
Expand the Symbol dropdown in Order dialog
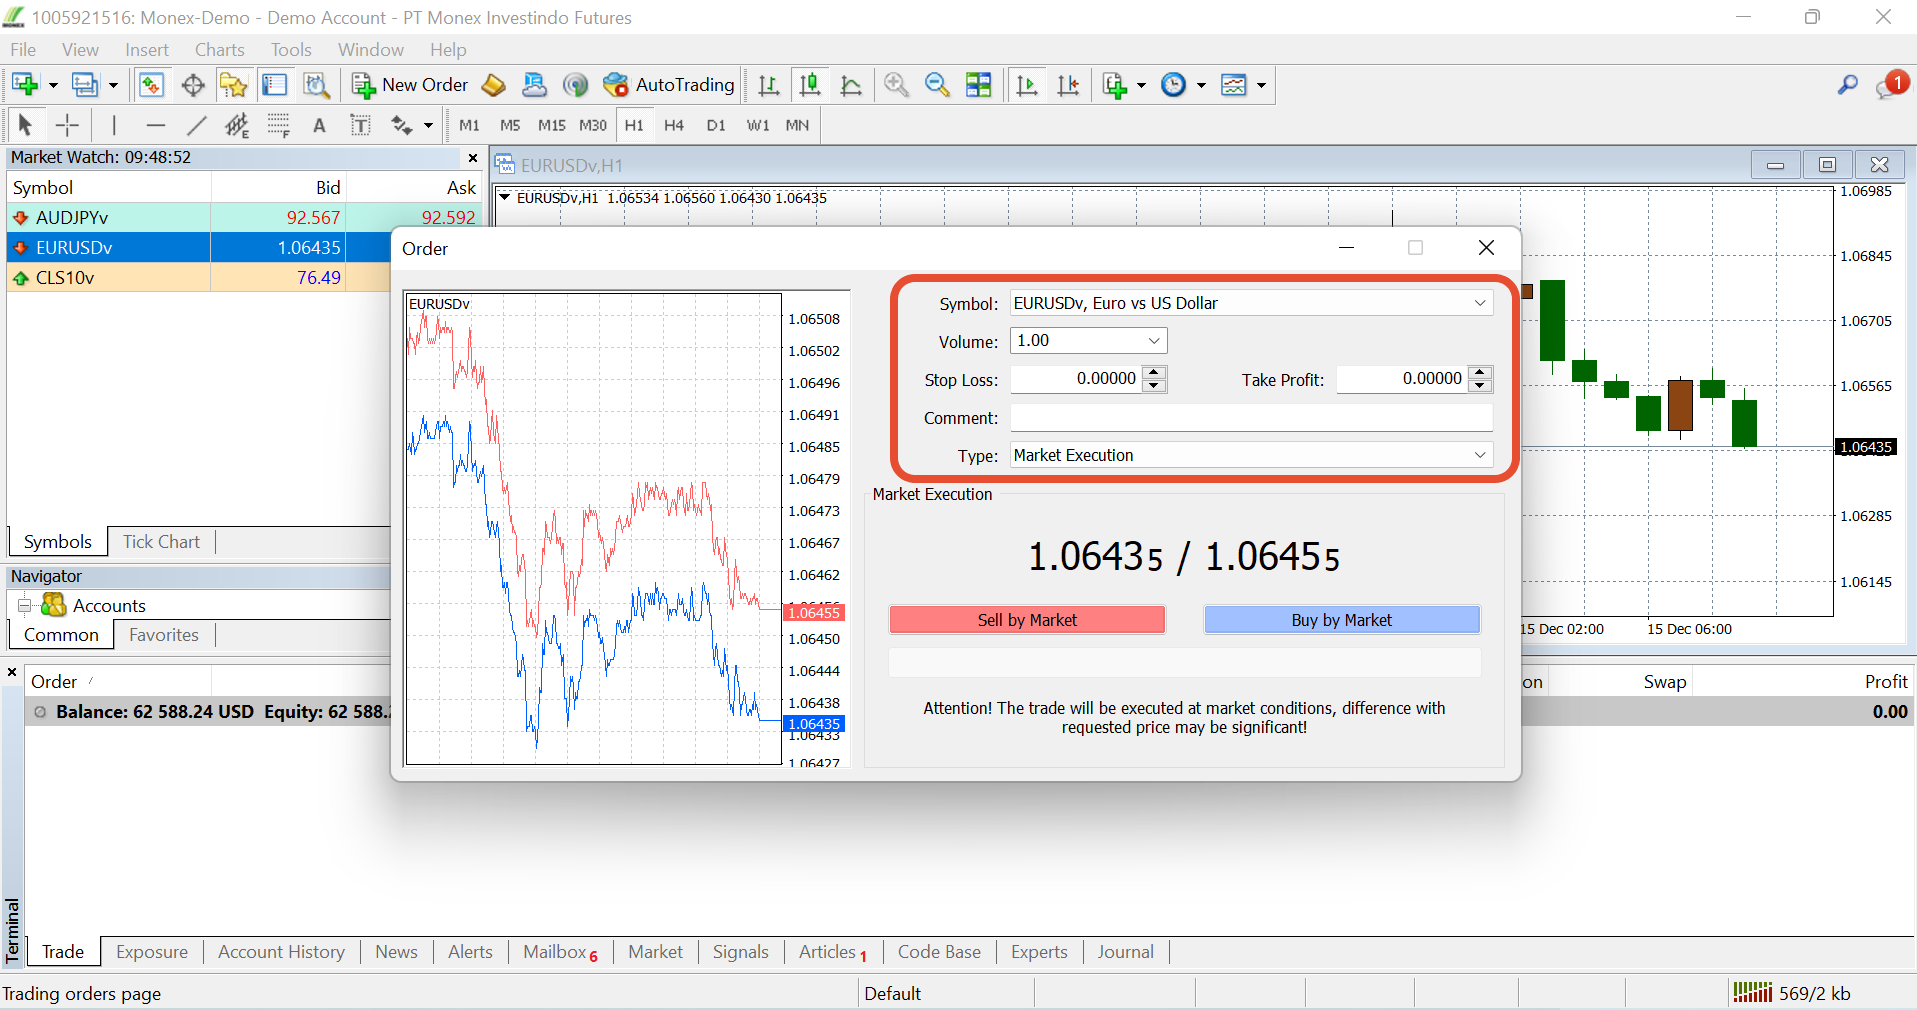(x=1480, y=303)
